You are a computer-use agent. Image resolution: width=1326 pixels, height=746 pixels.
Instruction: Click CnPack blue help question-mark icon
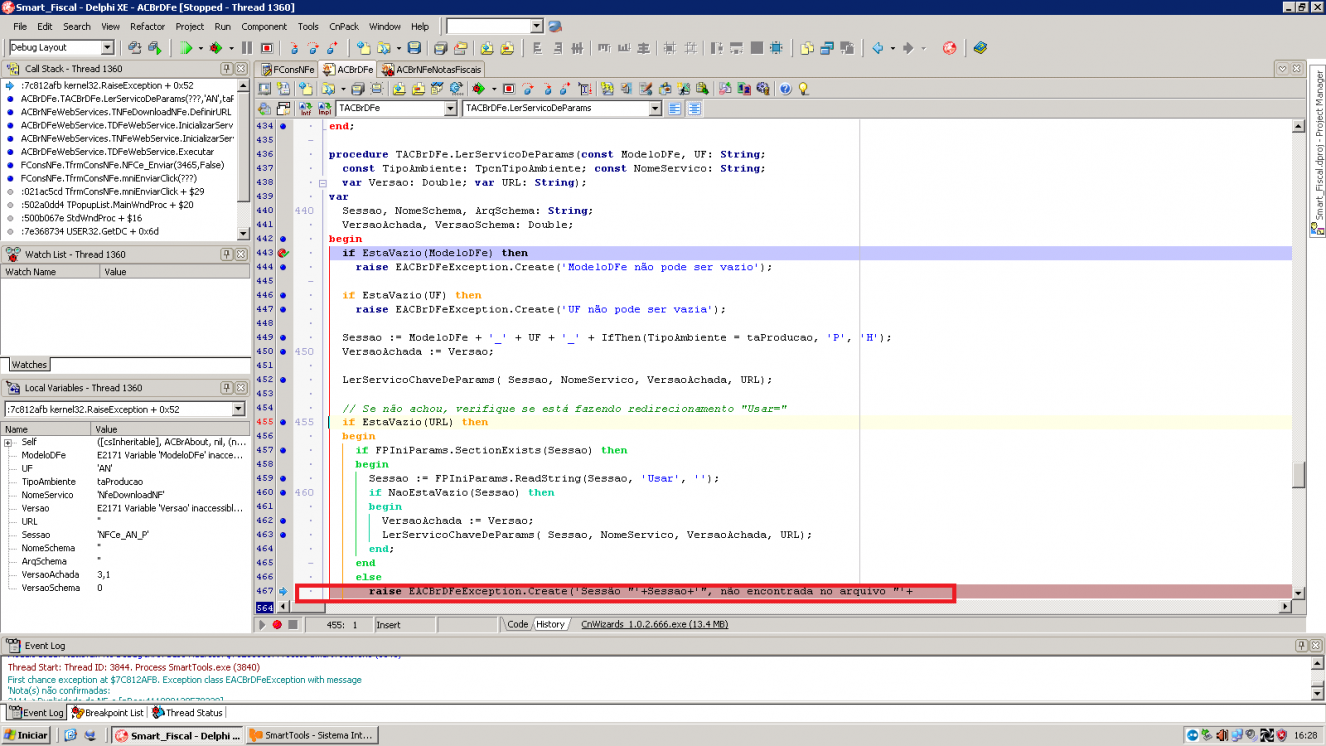785,89
